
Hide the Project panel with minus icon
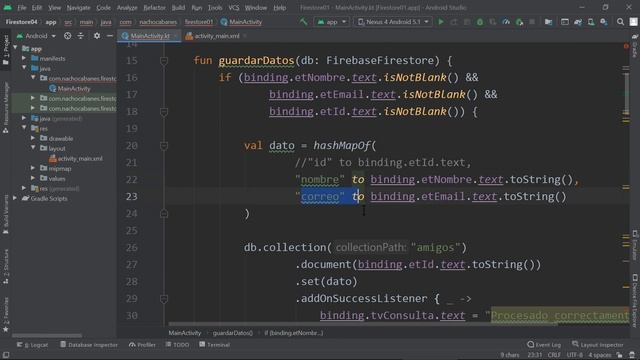pos(110,36)
